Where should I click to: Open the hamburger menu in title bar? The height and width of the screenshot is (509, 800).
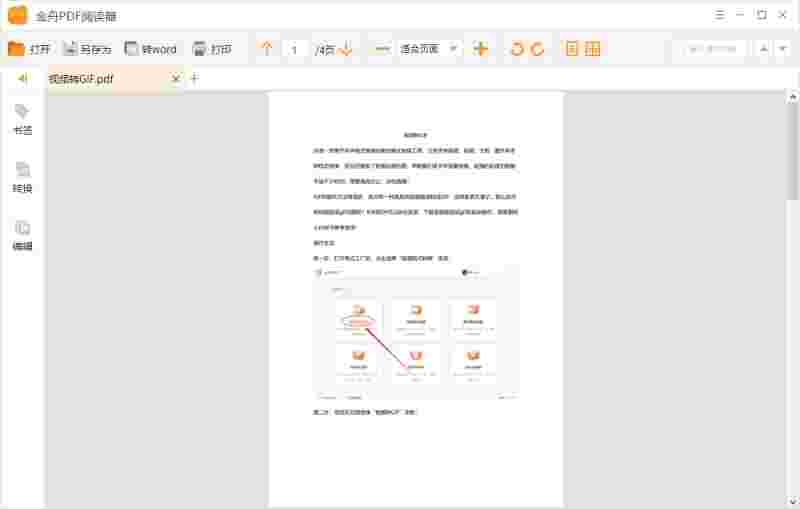click(719, 15)
